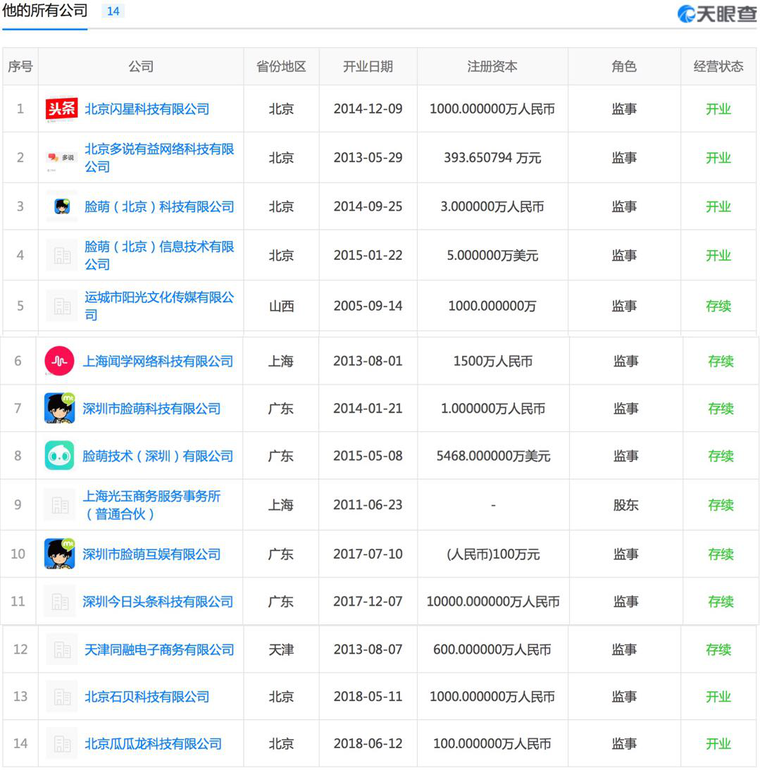
Task: Click the date 2014-01-21
Action: [x=368, y=408]
